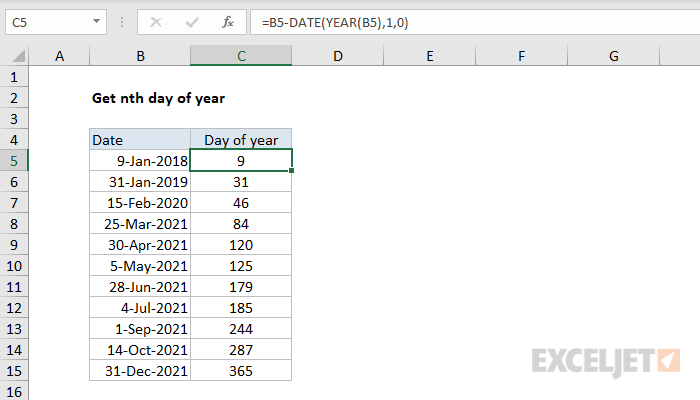Viewport: 700px width, 400px height.
Task: Select row 5 header
Action: tap(14, 161)
